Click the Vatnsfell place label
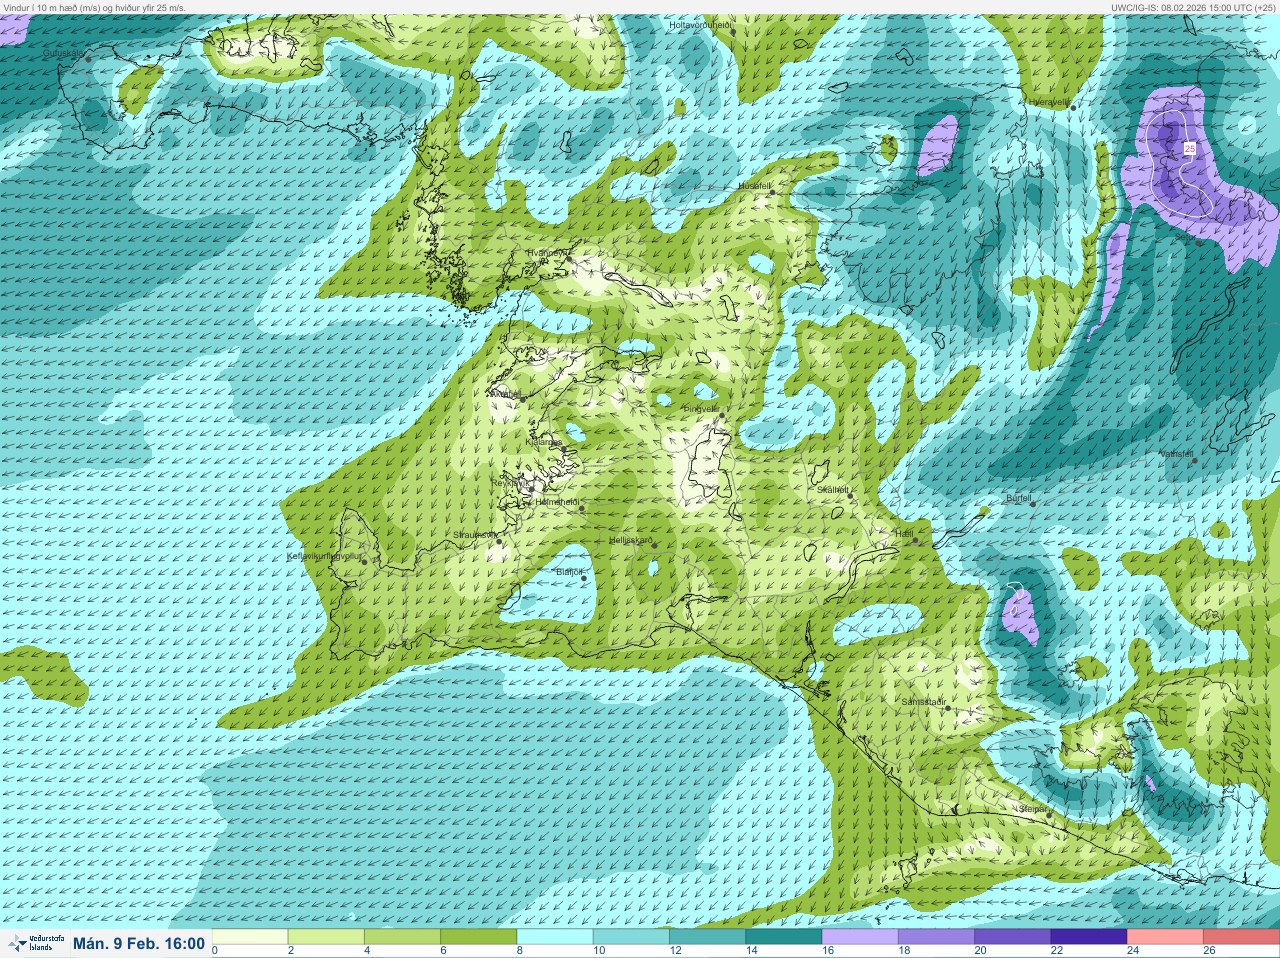1280x958 pixels. (x=1177, y=454)
